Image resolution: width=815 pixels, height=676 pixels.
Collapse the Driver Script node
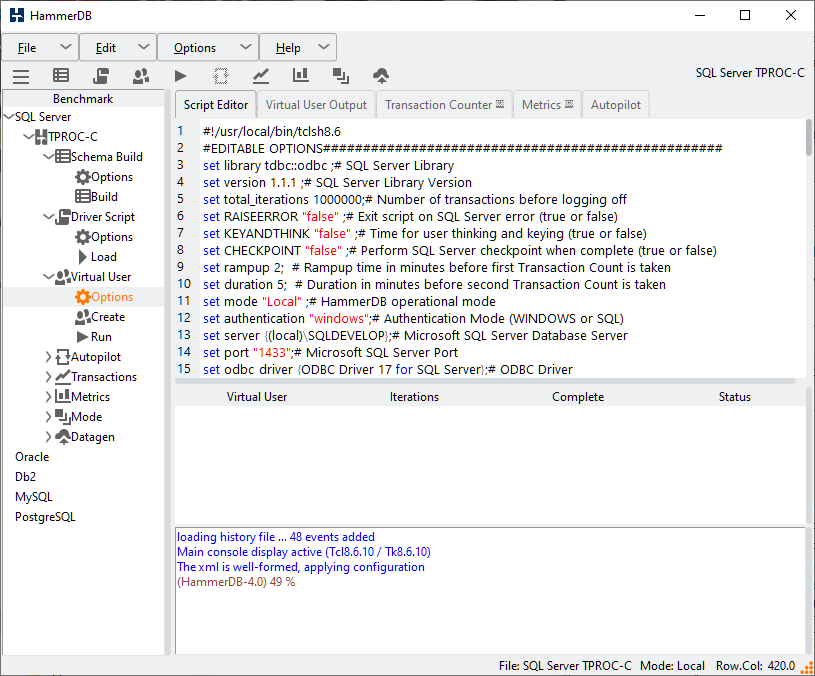tap(49, 217)
